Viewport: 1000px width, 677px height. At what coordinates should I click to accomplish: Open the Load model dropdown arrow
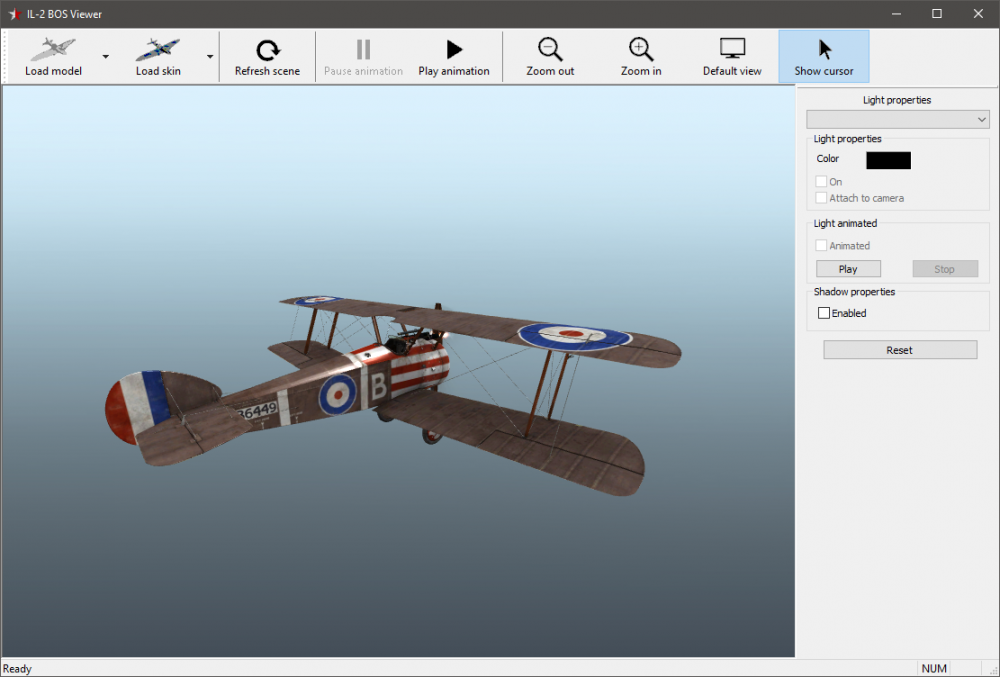coord(105,57)
